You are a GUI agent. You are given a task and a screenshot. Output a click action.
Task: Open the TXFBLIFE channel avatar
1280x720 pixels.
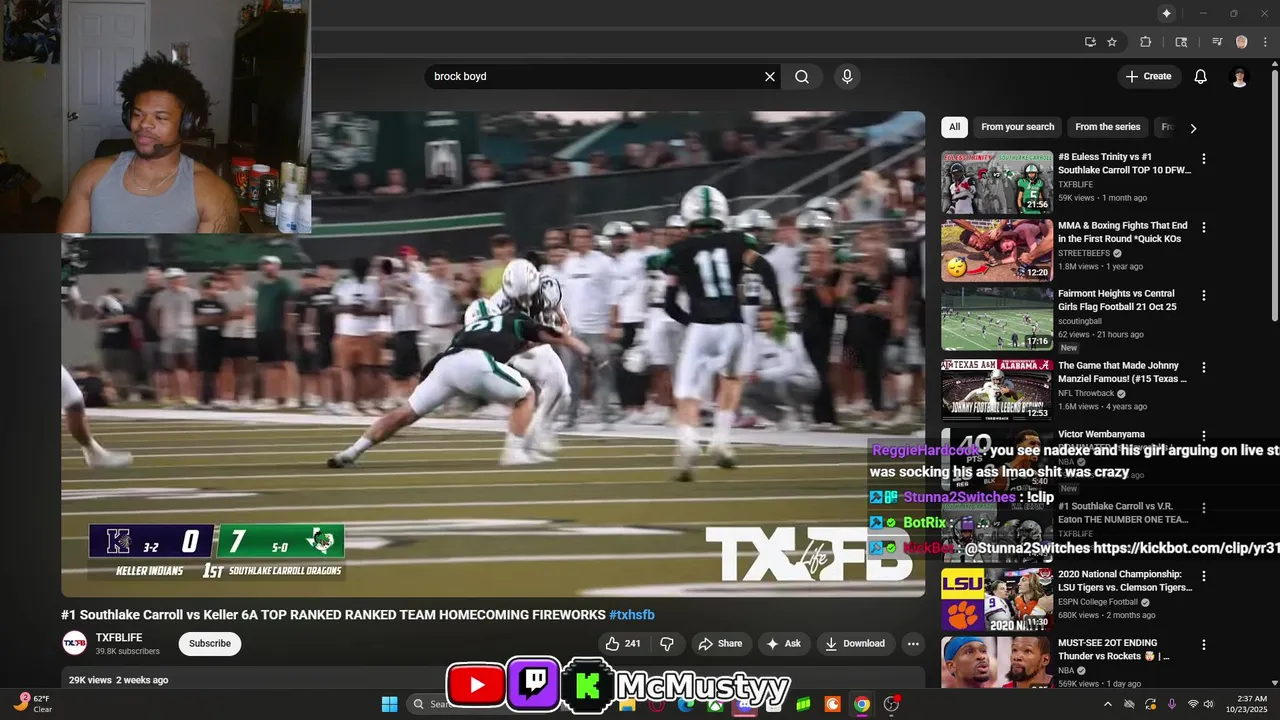[x=74, y=643]
